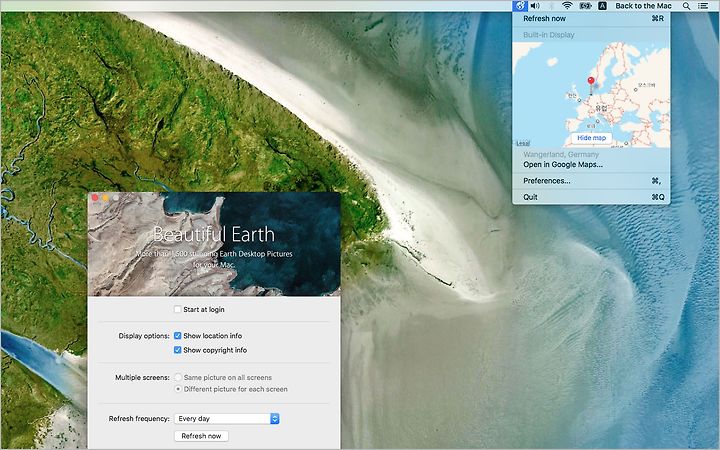Select 'Same picture on all screens' radio
This screenshot has width=720, height=450.
(178, 377)
